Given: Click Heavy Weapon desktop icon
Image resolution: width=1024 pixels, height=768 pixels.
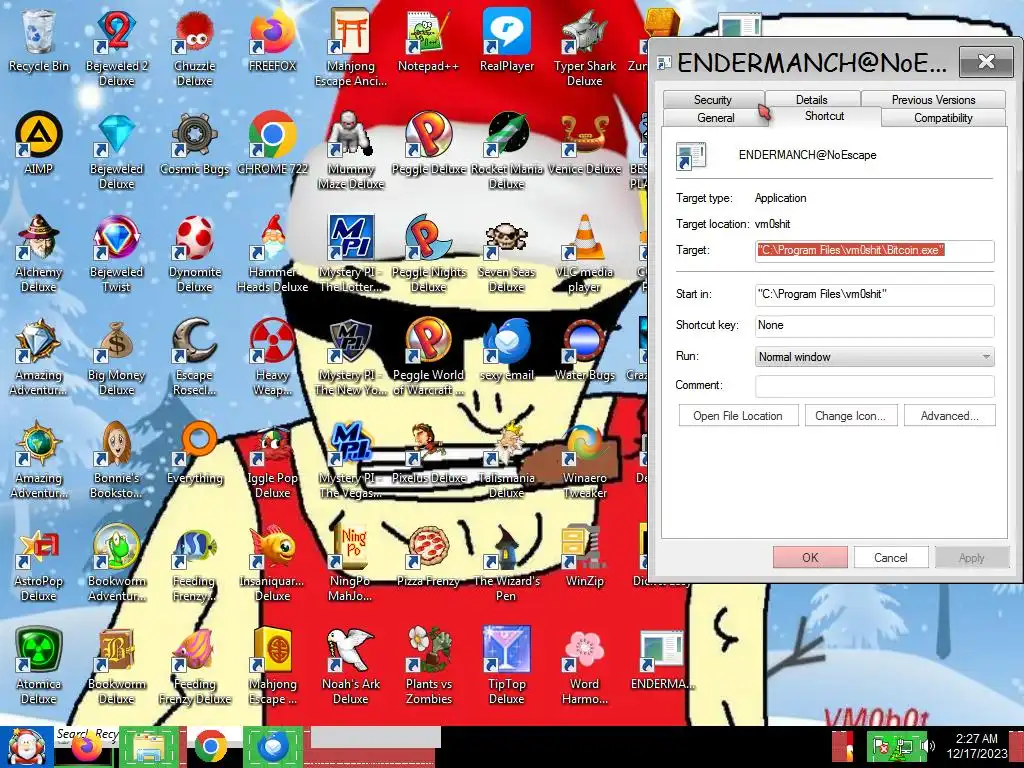Looking at the screenshot, I should click(x=272, y=357).
